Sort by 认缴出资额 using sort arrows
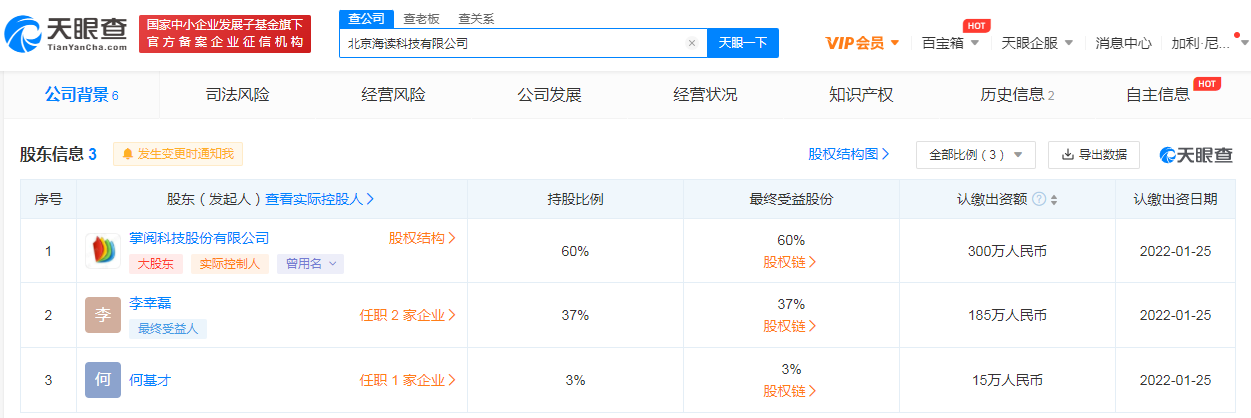1251x418 pixels. click(1054, 199)
